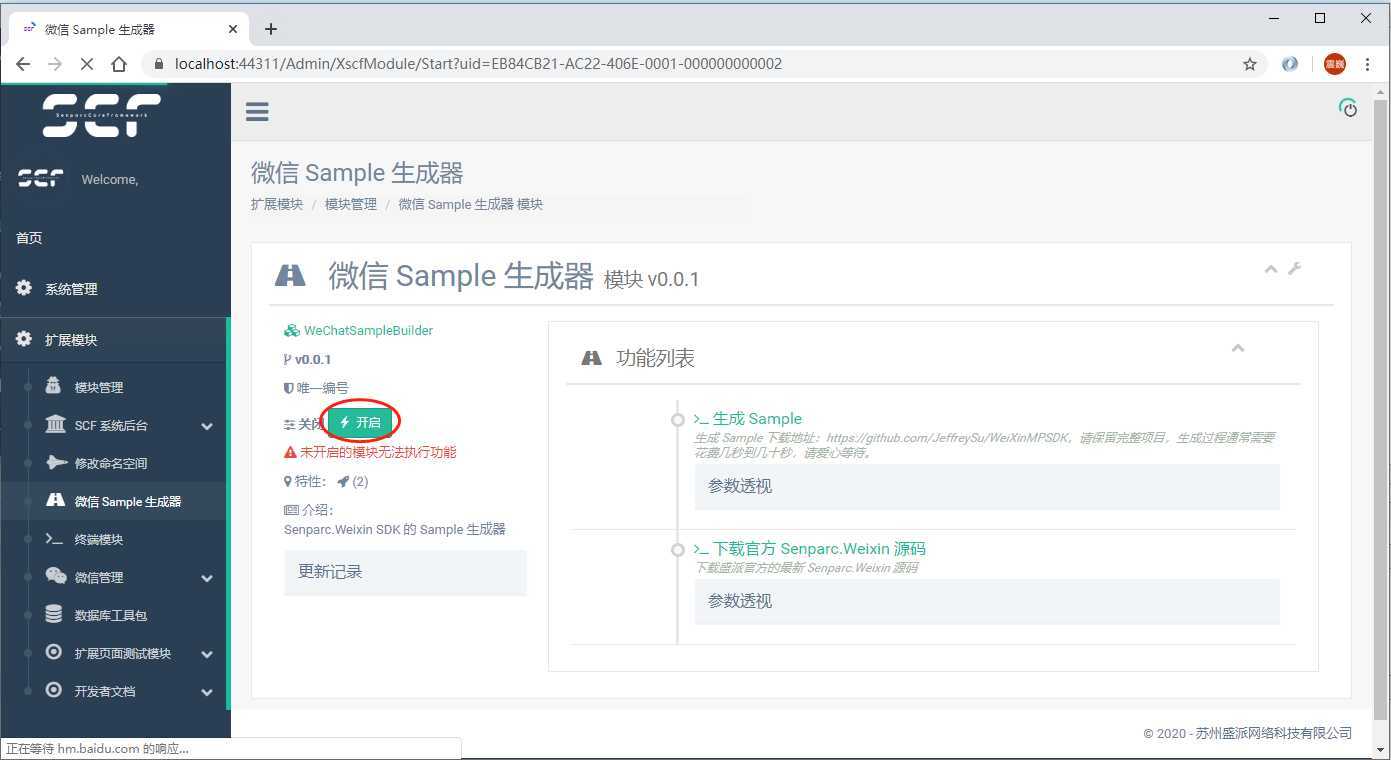Click the 扩展页面测试模块 circle icon
The width and height of the screenshot is (1391, 760).
[x=54, y=653]
